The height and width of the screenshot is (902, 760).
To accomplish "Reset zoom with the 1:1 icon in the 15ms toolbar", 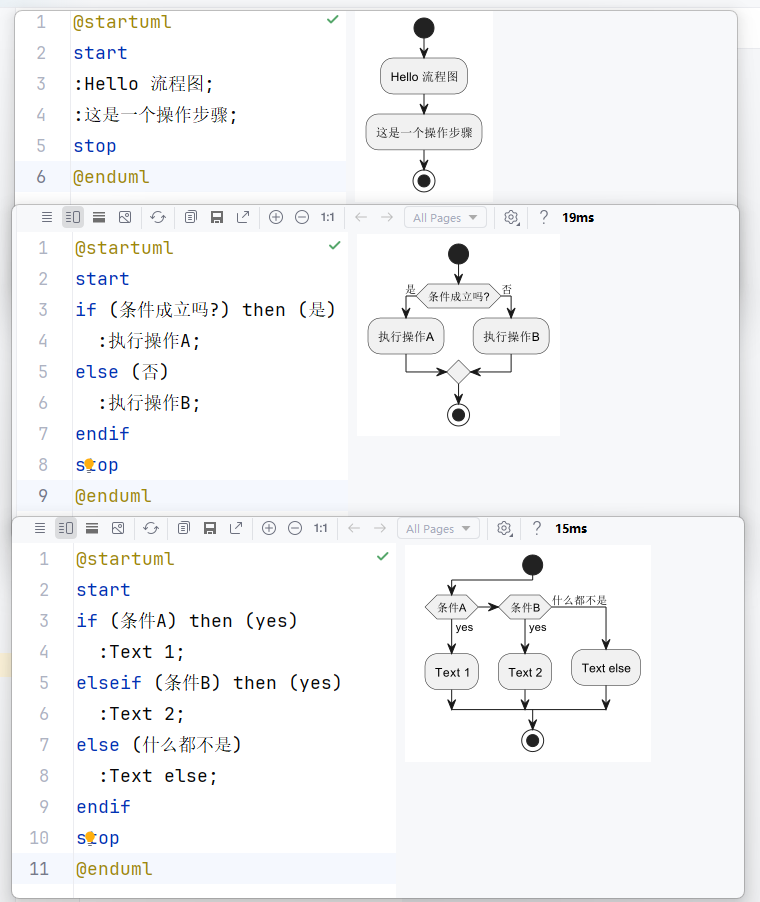I will coord(321,528).
